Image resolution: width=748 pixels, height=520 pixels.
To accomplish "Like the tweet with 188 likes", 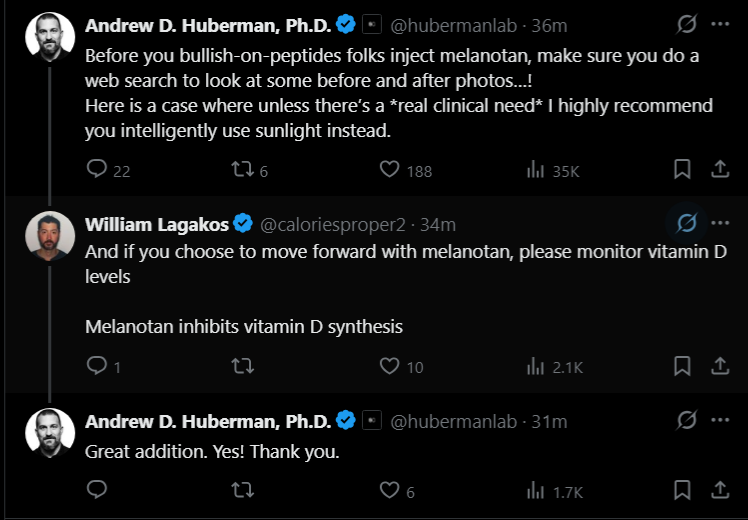I will tap(390, 170).
